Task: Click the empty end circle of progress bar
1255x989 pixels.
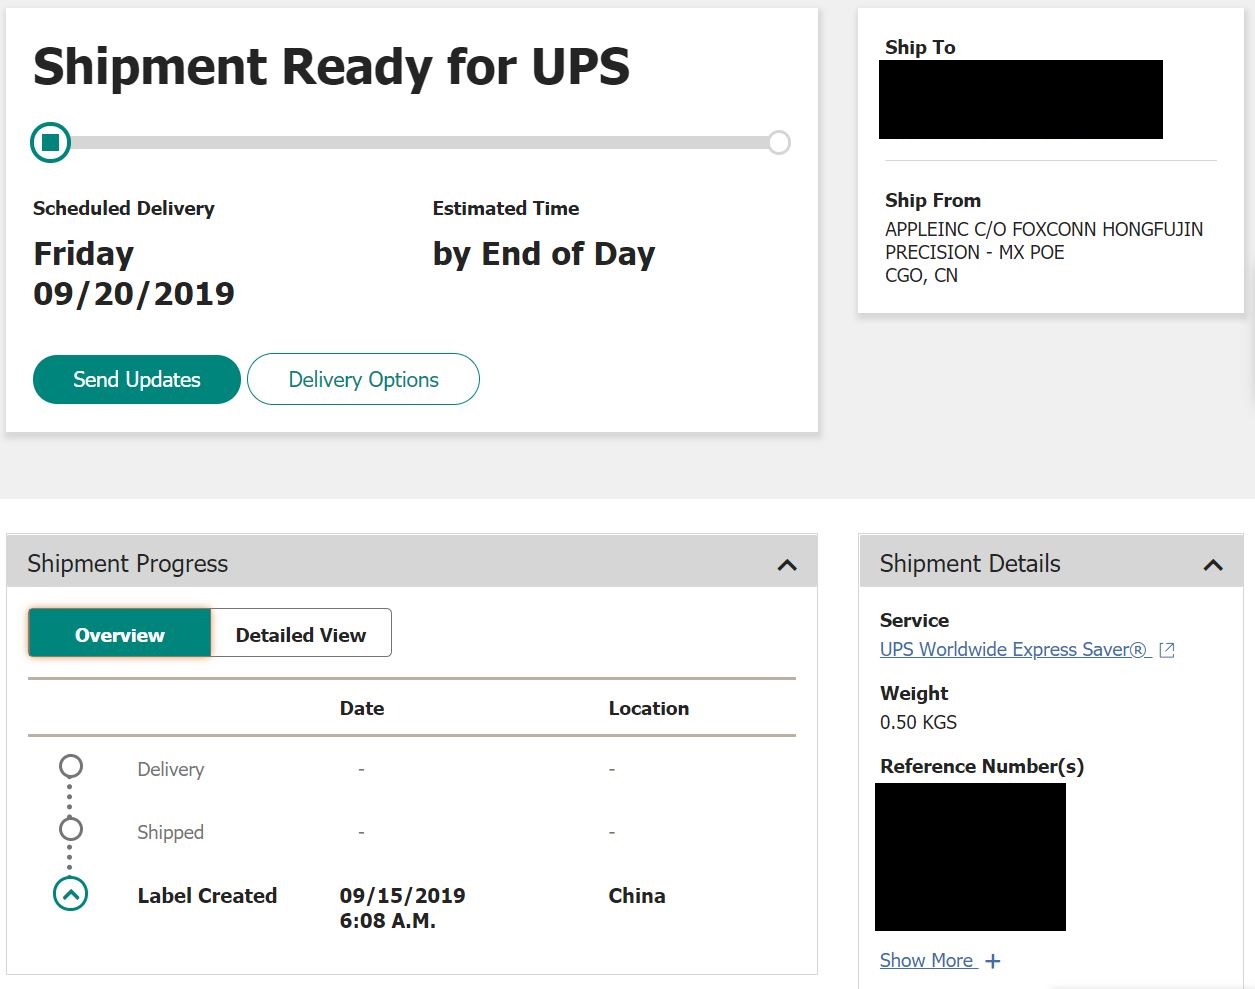Action: 779,143
